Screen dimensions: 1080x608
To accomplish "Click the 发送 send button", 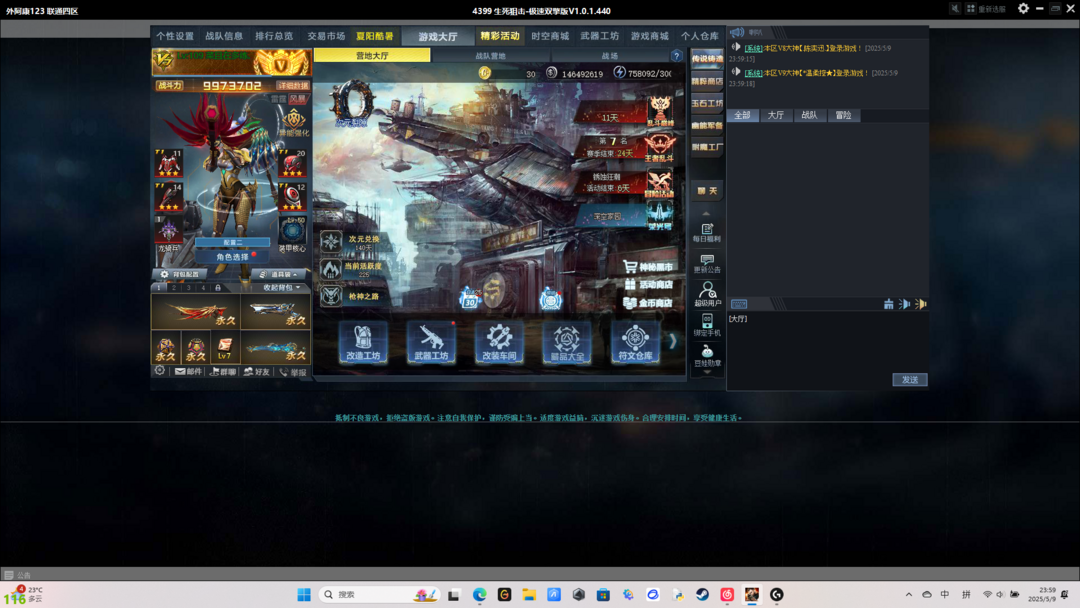I will pyautogui.click(x=910, y=379).
